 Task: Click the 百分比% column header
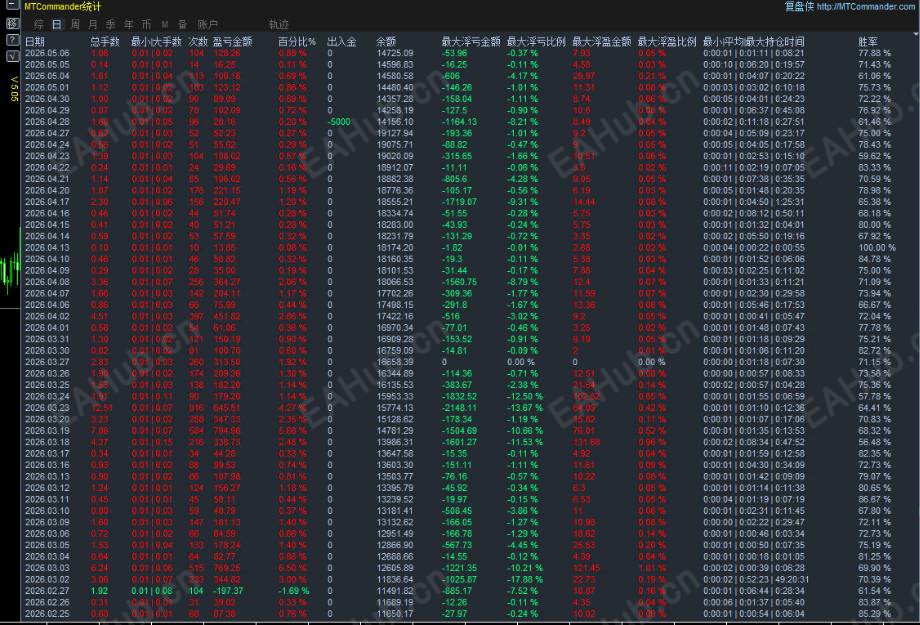click(x=297, y=42)
